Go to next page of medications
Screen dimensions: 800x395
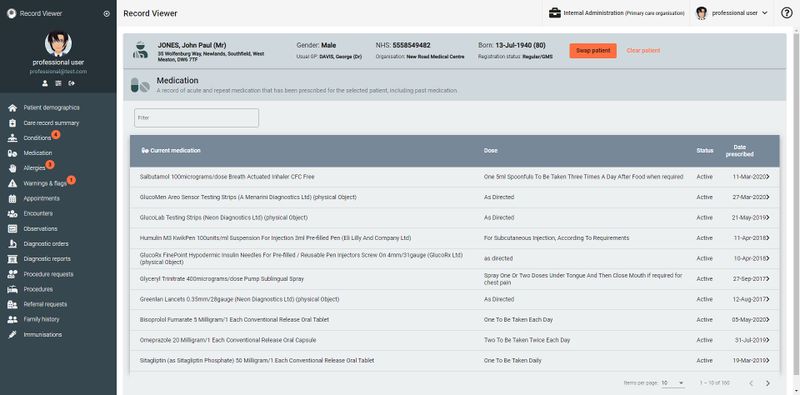pos(767,383)
